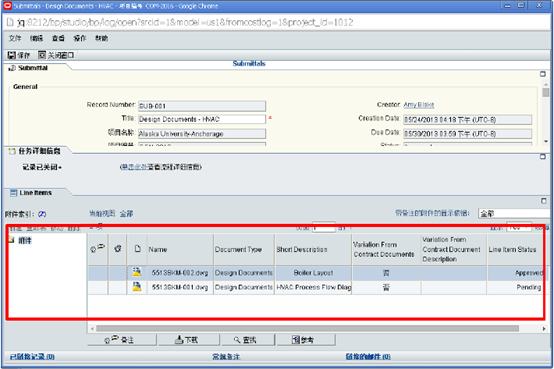Click the comments column header icon
Image resolution: width=554 pixels, height=369 pixels.
(98, 248)
